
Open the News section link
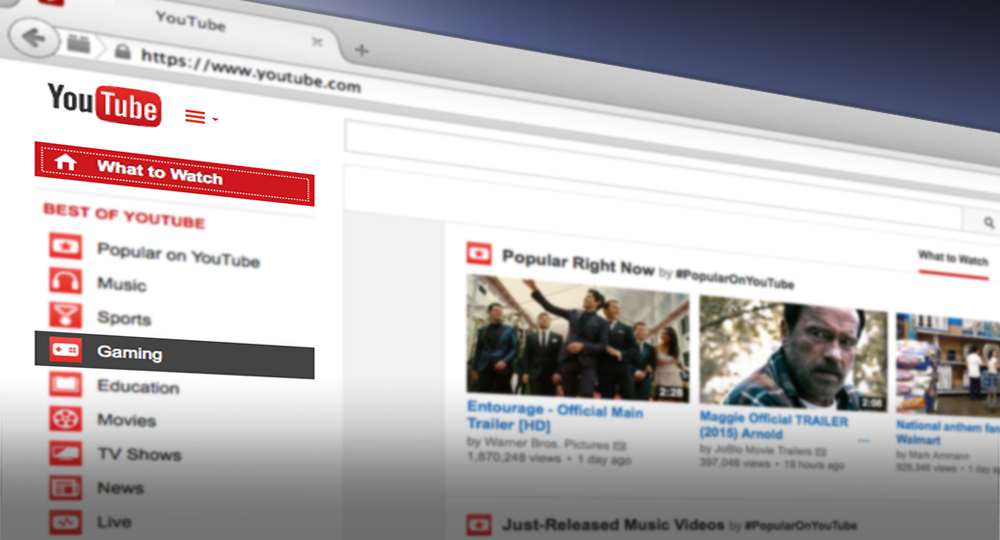click(x=120, y=488)
